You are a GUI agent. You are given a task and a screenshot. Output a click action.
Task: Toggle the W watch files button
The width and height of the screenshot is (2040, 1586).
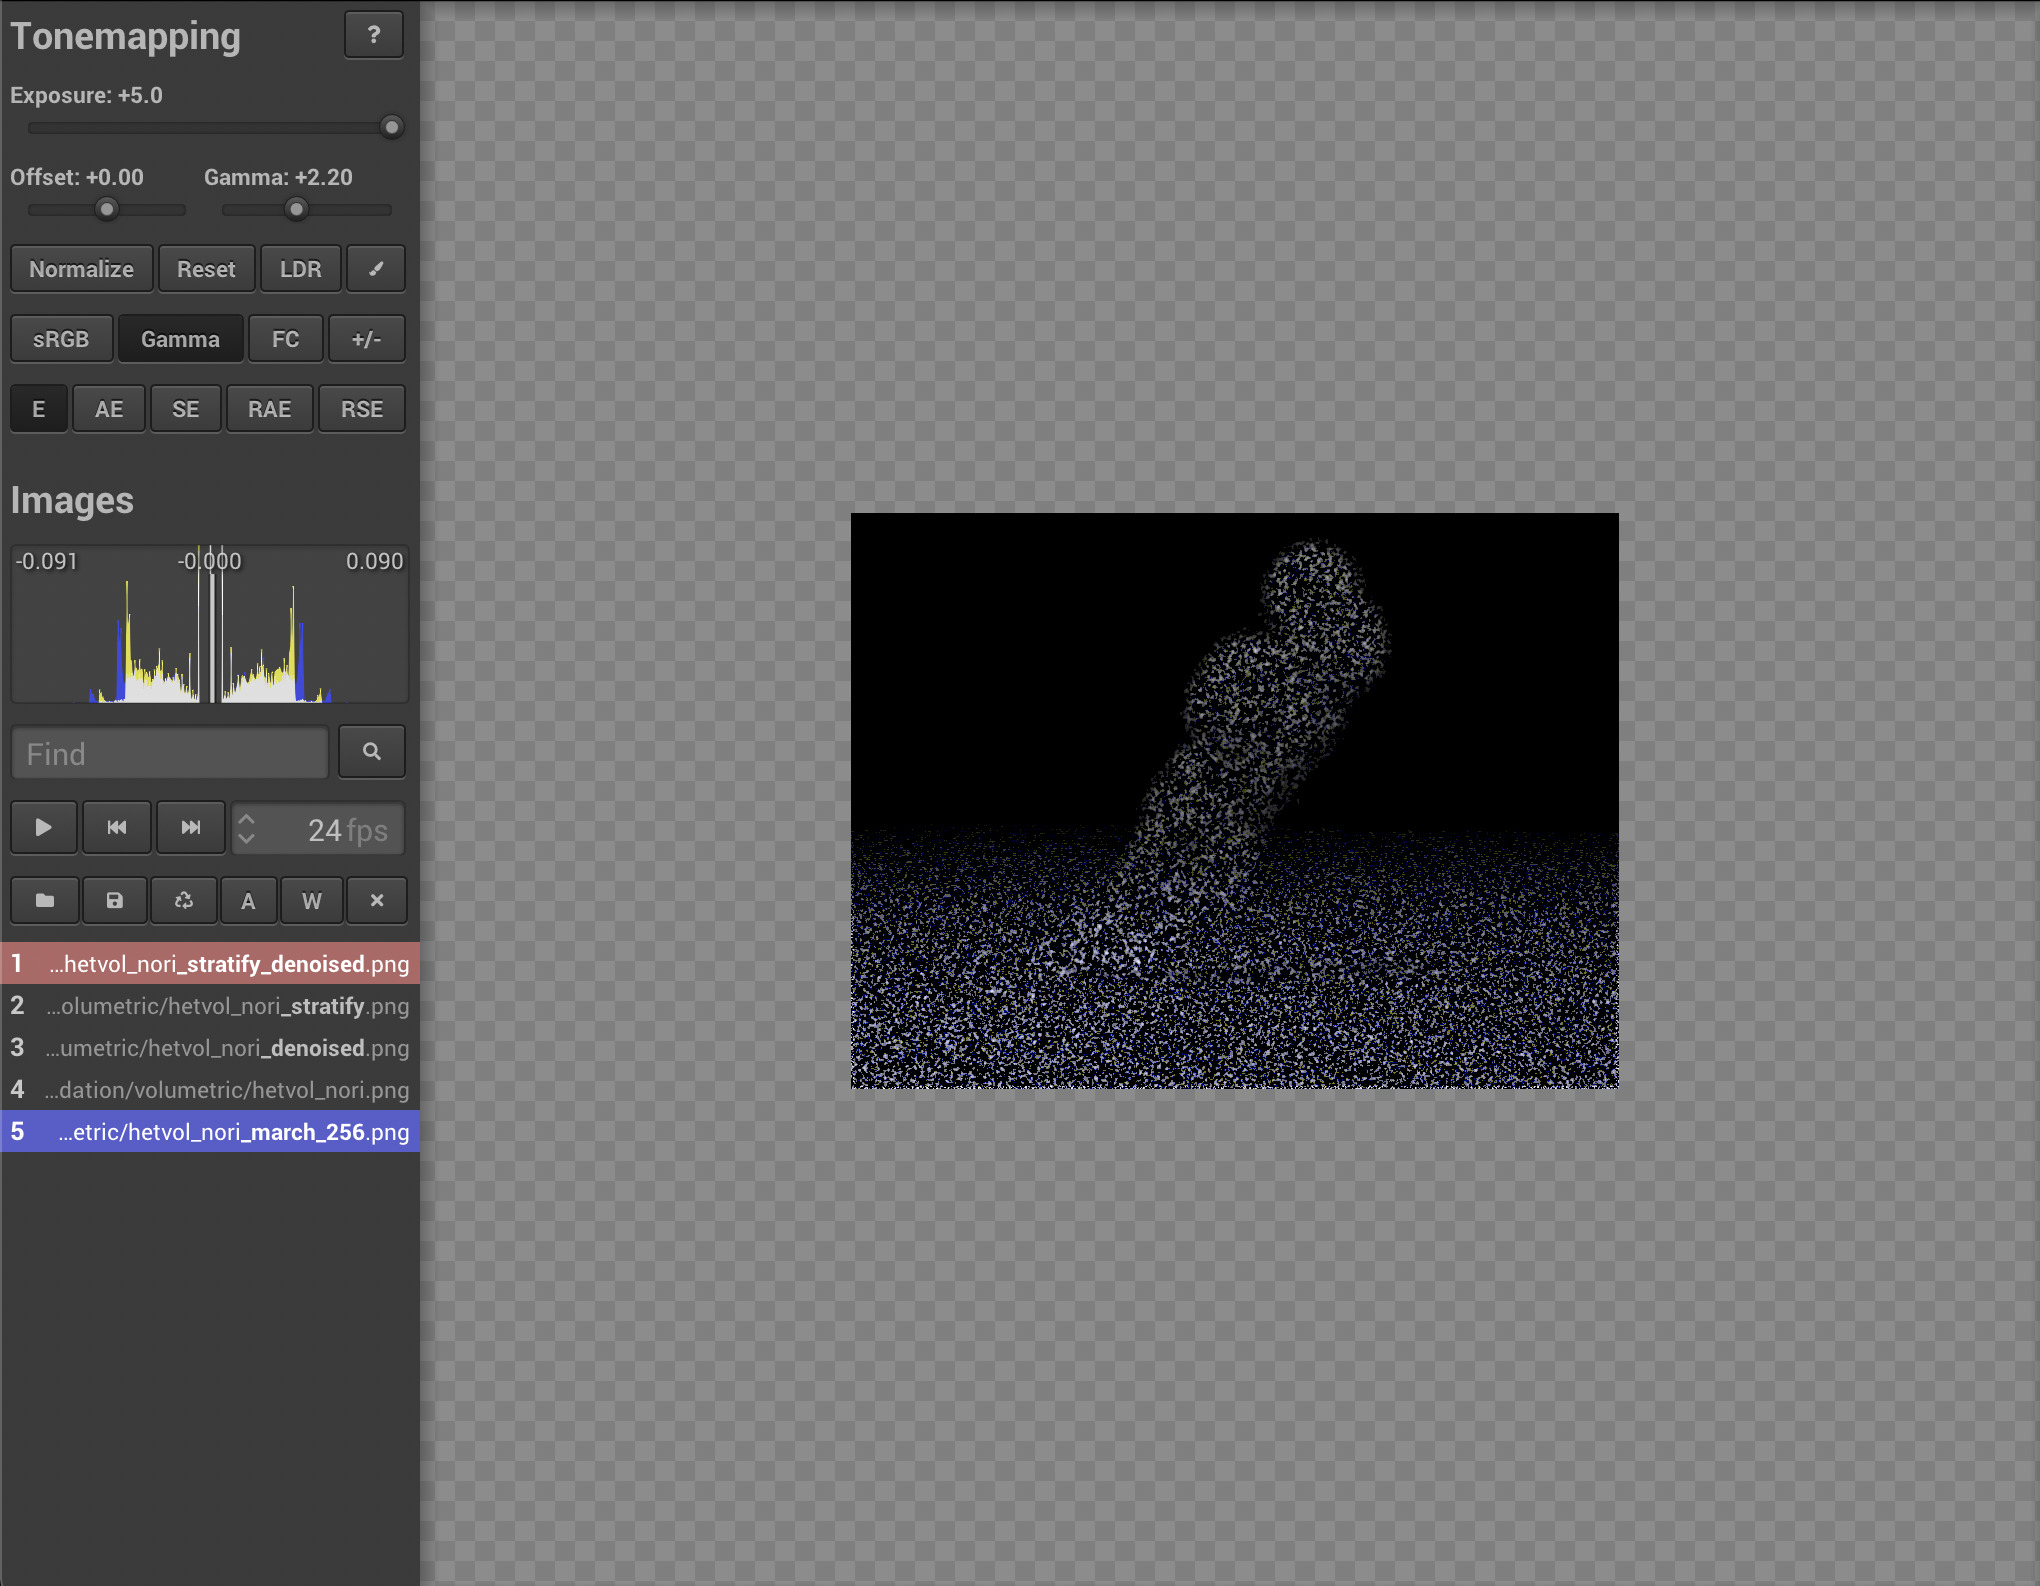click(312, 901)
